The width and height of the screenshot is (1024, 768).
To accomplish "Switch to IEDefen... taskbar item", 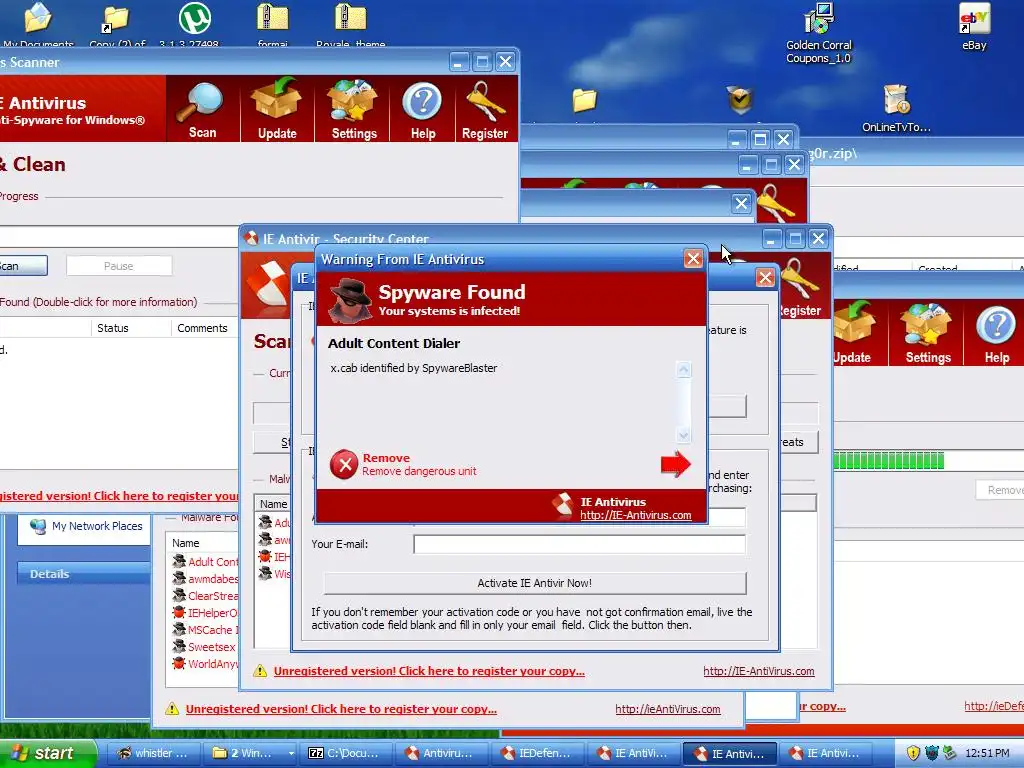I will (x=539, y=753).
